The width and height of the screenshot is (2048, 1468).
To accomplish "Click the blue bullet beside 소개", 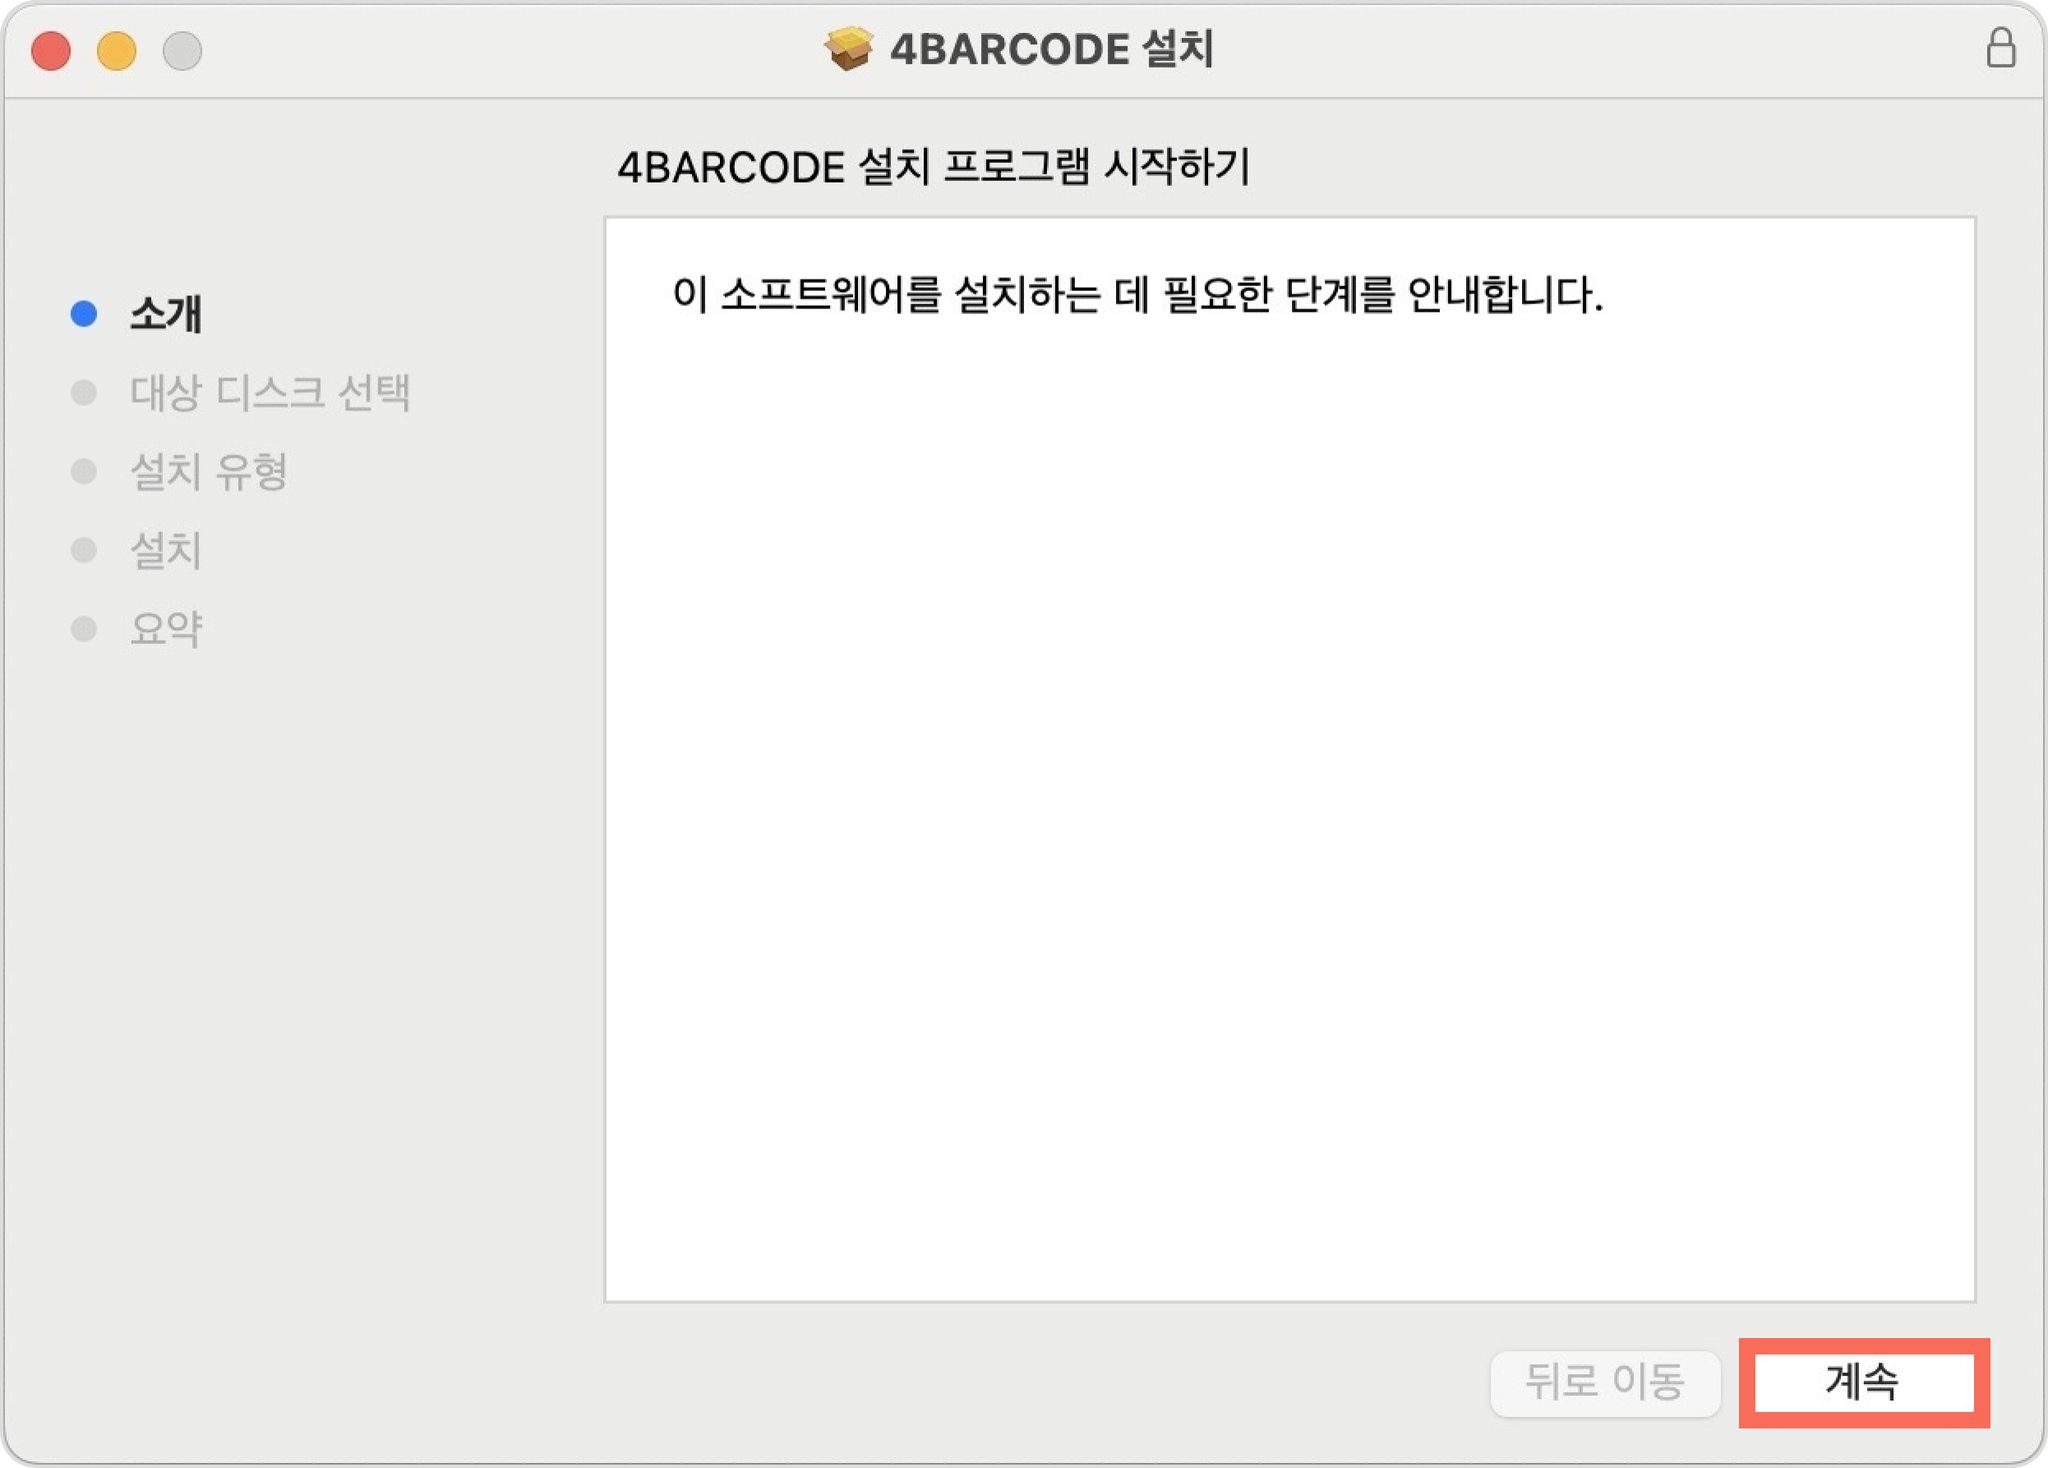I will click(x=84, y=314).
